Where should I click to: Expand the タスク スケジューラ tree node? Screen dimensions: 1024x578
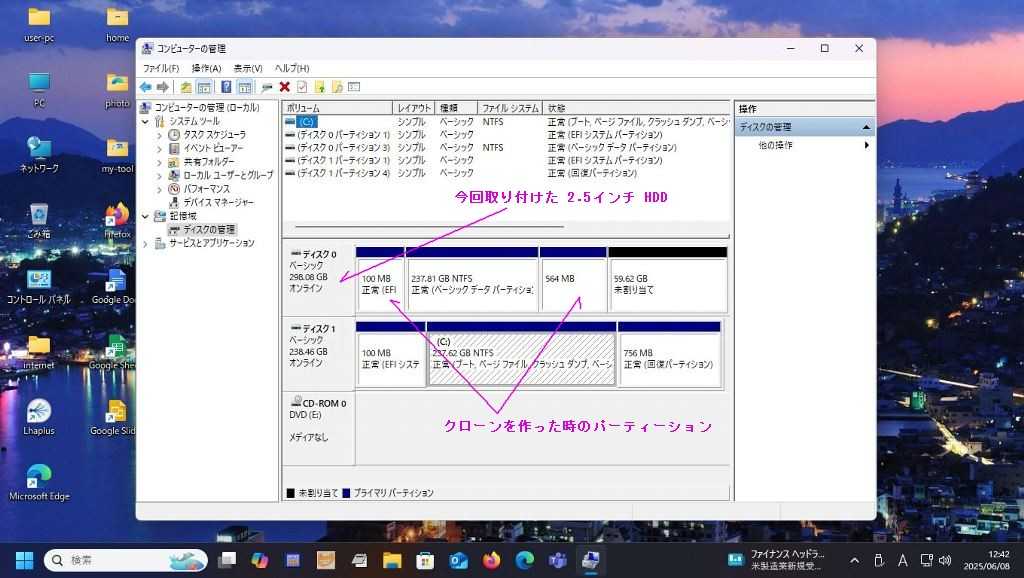pyautogui.click(x=159, y=135)
